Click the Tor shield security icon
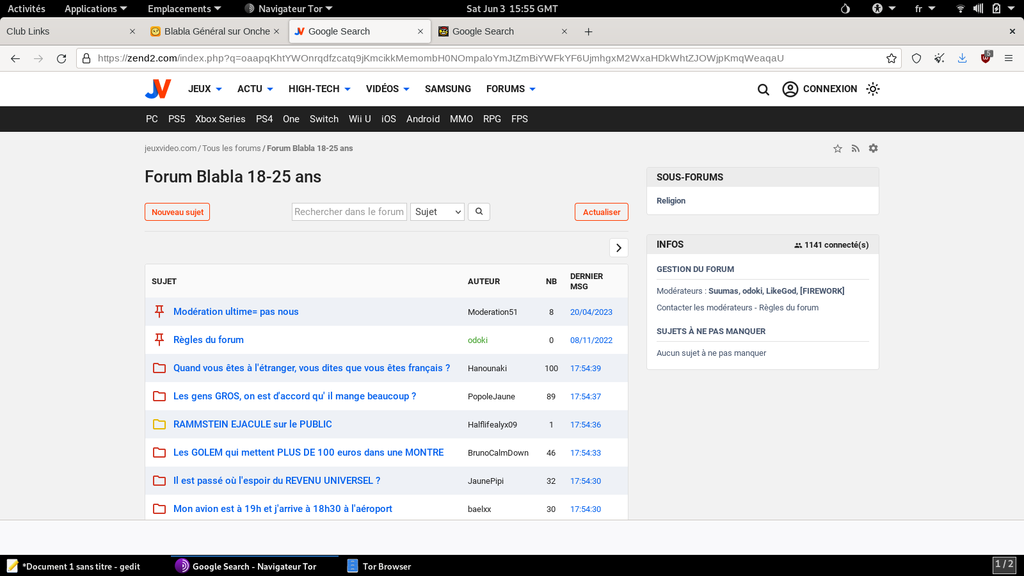 (916, 59)
